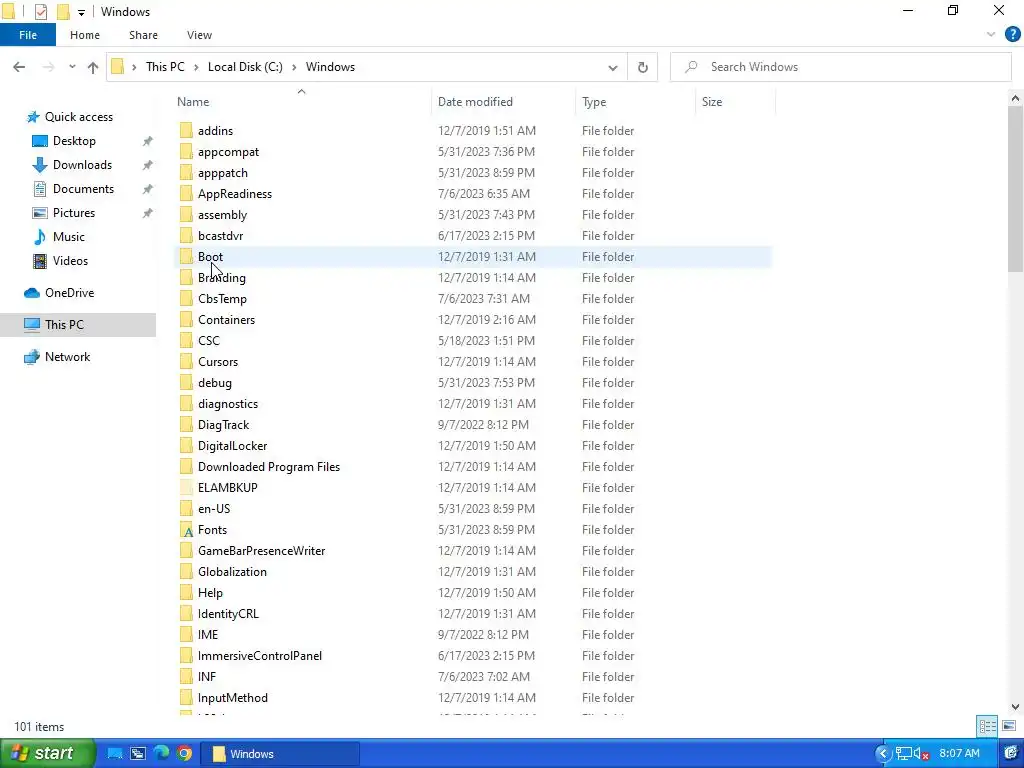Select OneDrive in navigation pane
1024x768 pixels.
point(69,293)
